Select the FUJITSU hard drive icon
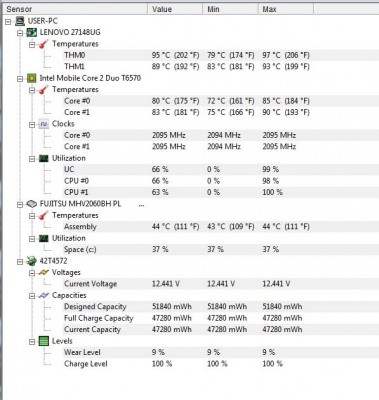The image size is (379, 400). 32,204
